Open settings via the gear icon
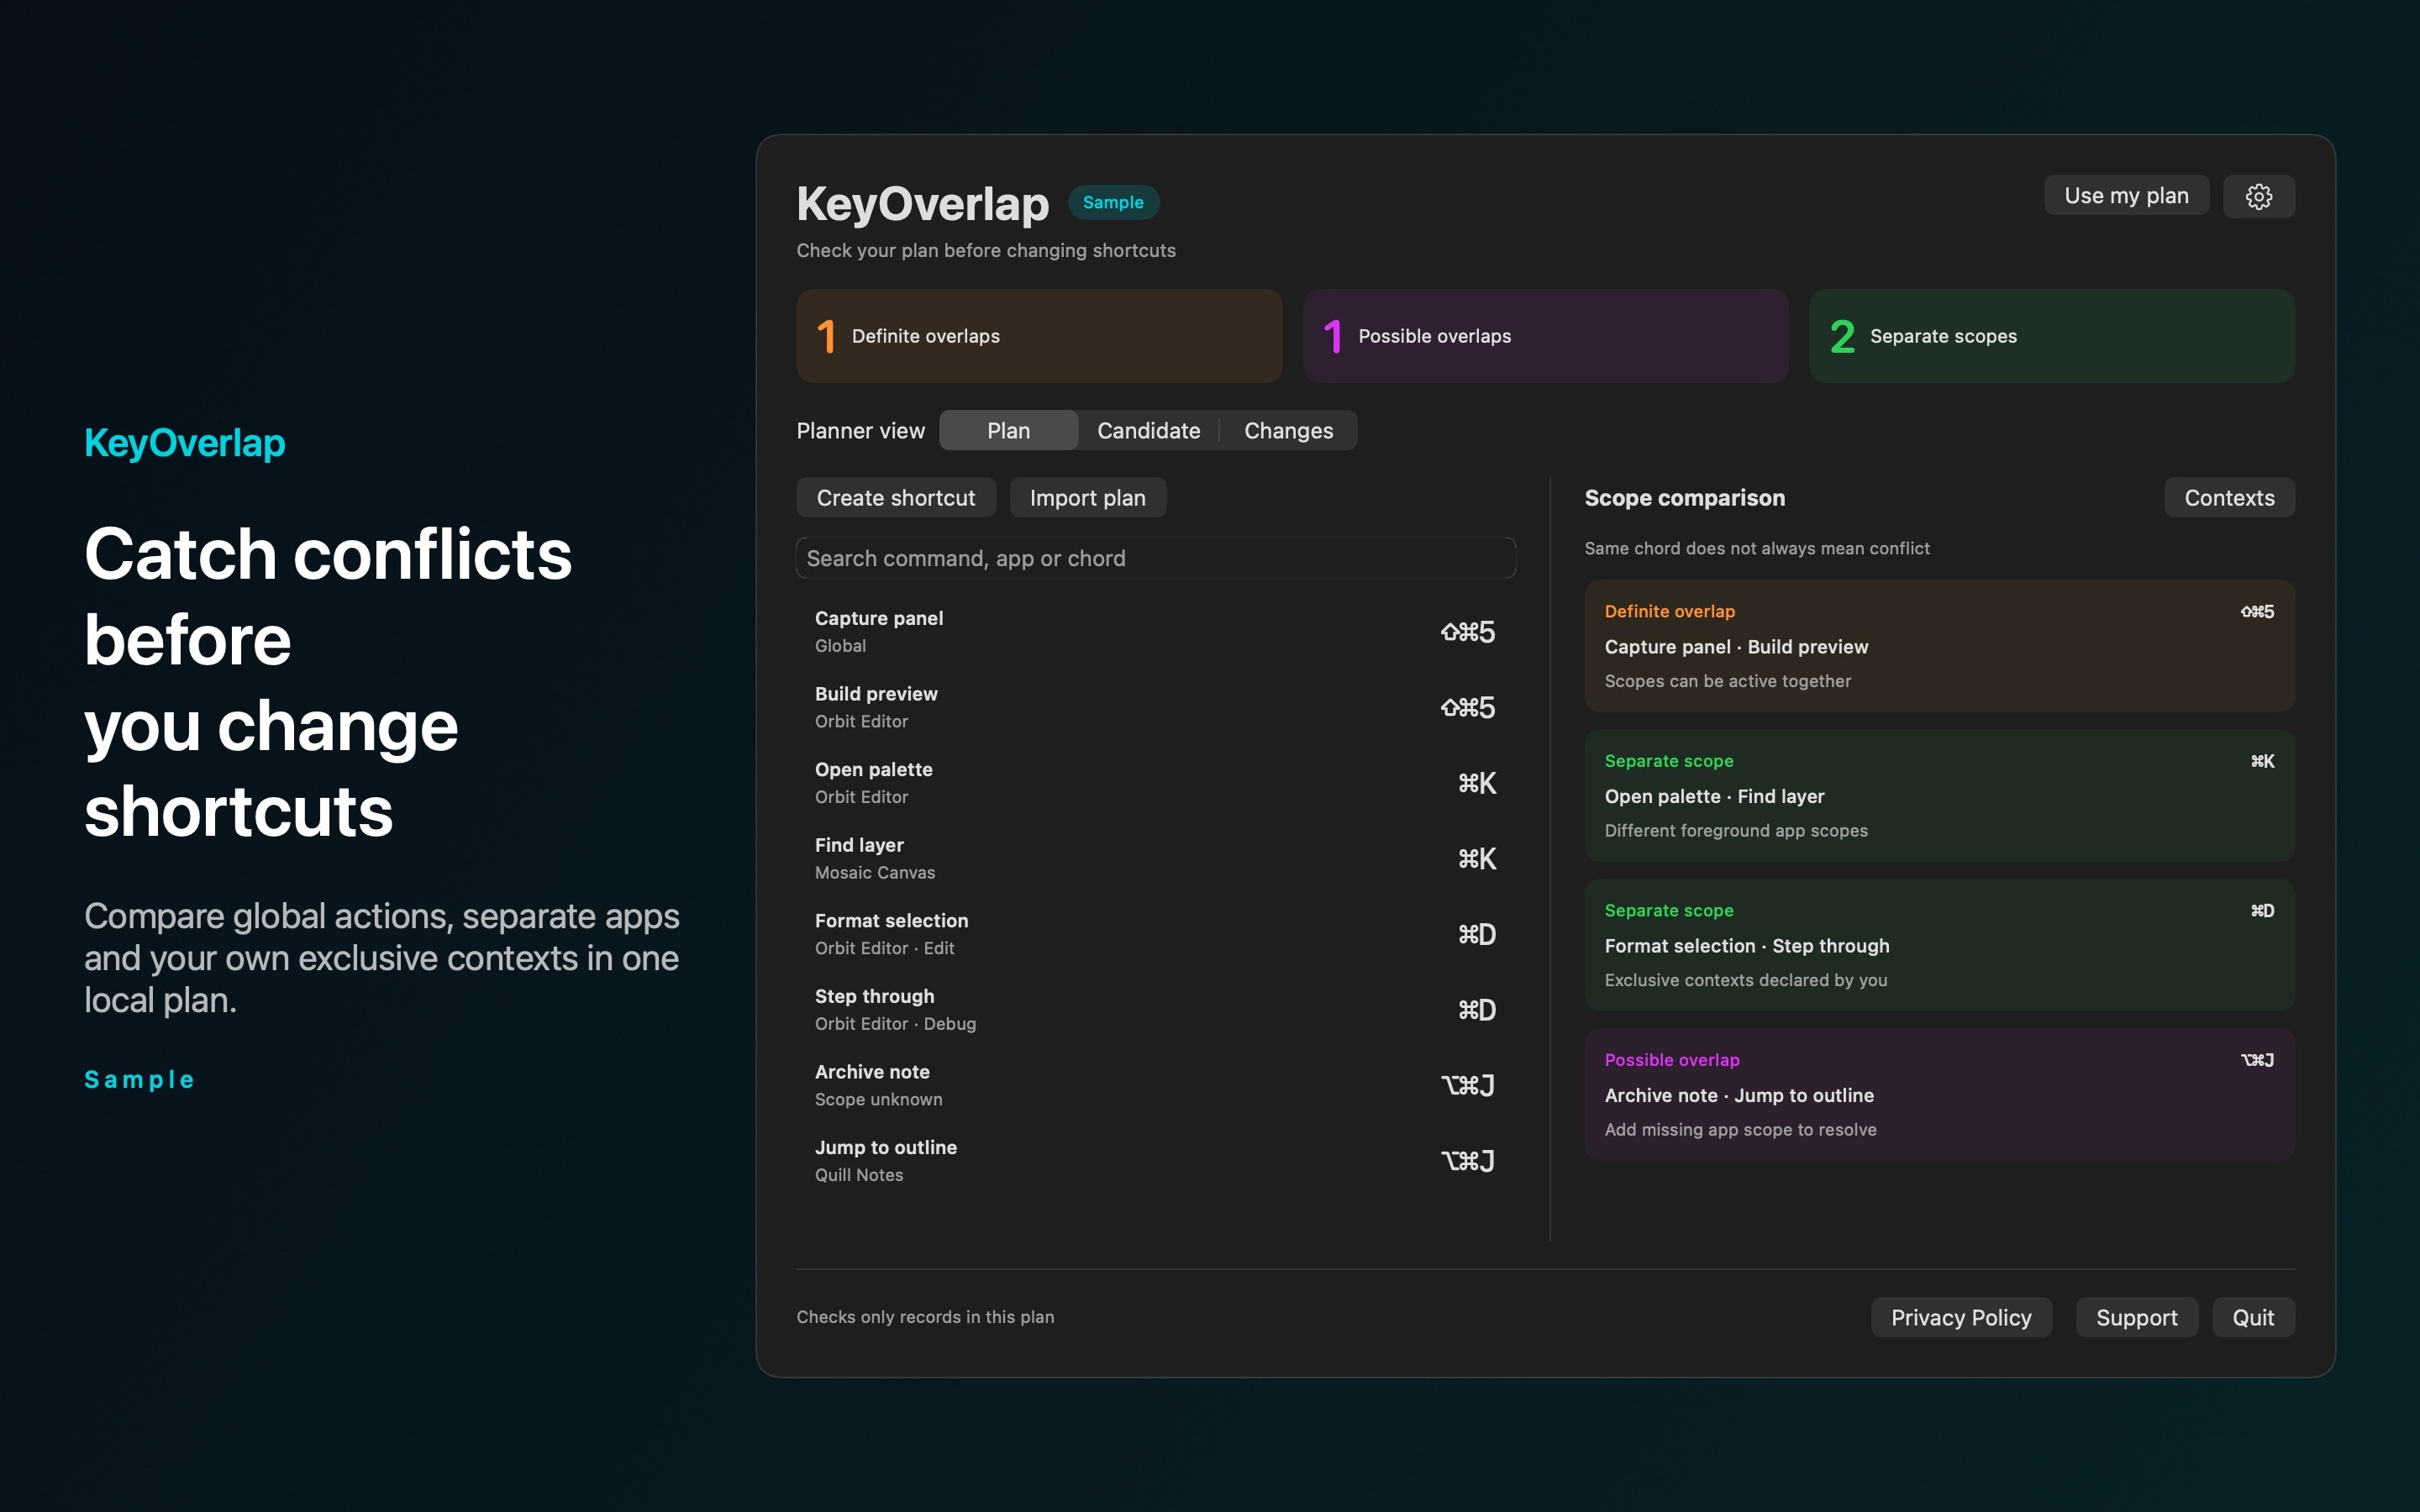This screenshot has width=2420, height=1512. 2258,196
